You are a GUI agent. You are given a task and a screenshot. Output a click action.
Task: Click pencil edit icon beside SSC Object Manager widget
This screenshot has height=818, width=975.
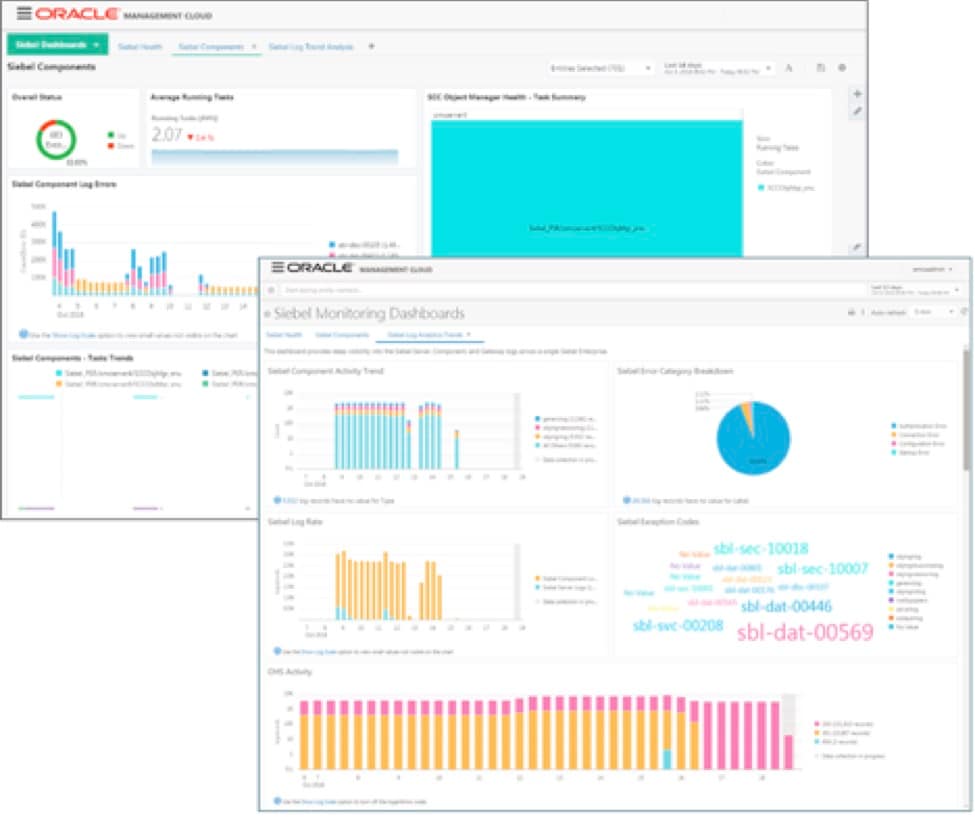coord(857,111)
